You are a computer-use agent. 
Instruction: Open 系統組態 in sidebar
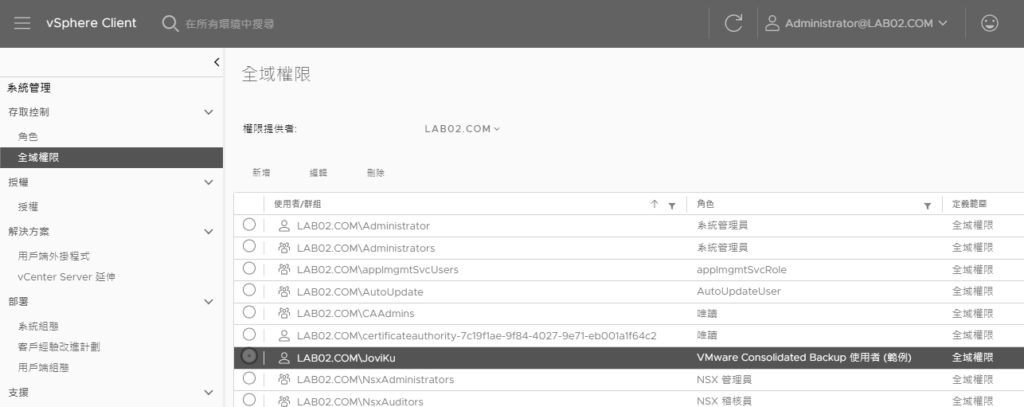pyautogui.click(x=39, y=327)
